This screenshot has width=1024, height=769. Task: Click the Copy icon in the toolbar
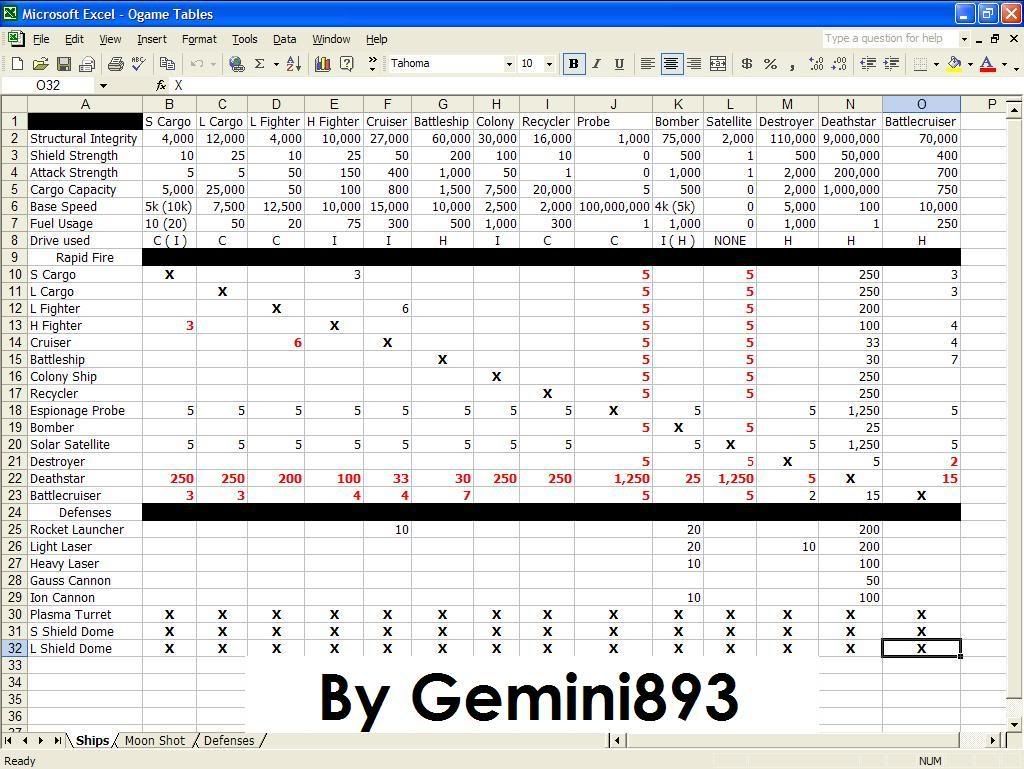167,63
